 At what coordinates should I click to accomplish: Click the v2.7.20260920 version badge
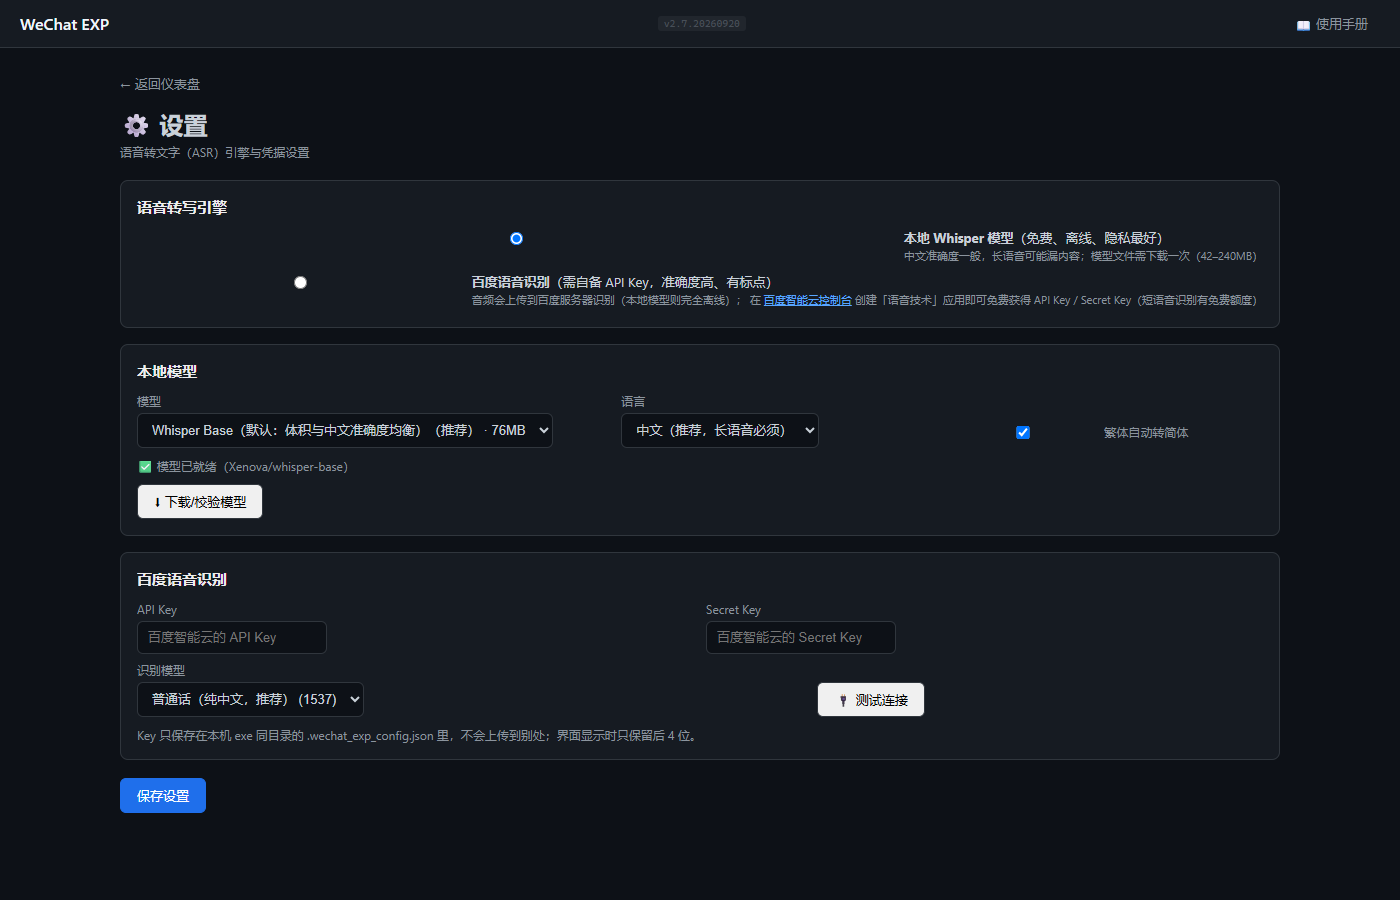(x=702, y=24)
